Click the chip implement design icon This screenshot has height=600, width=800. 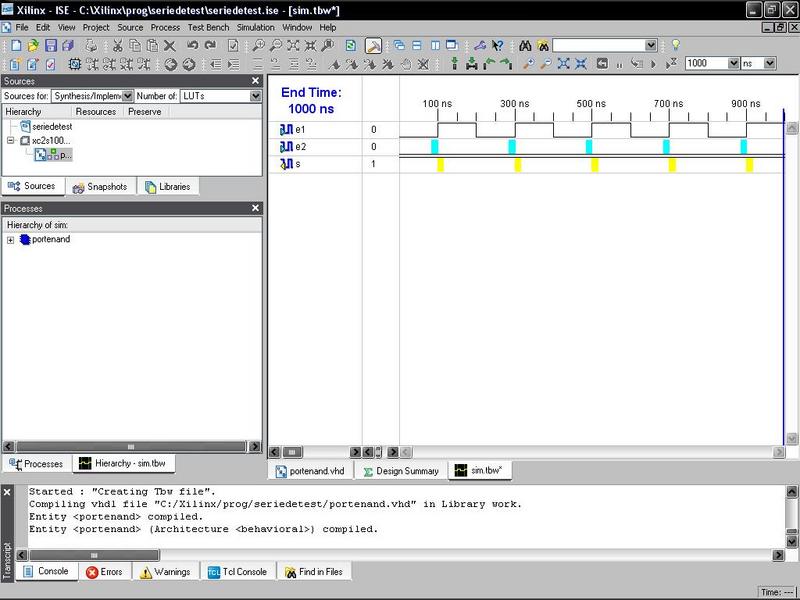point(74,64)
